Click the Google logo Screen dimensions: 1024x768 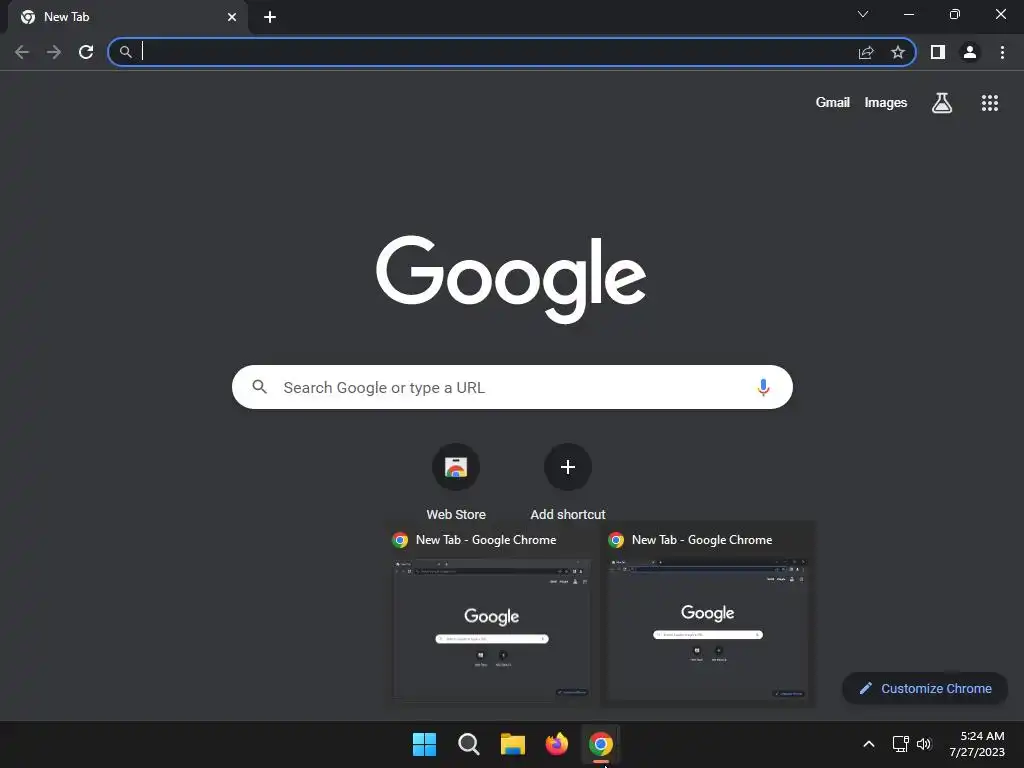tap(511, 278)
